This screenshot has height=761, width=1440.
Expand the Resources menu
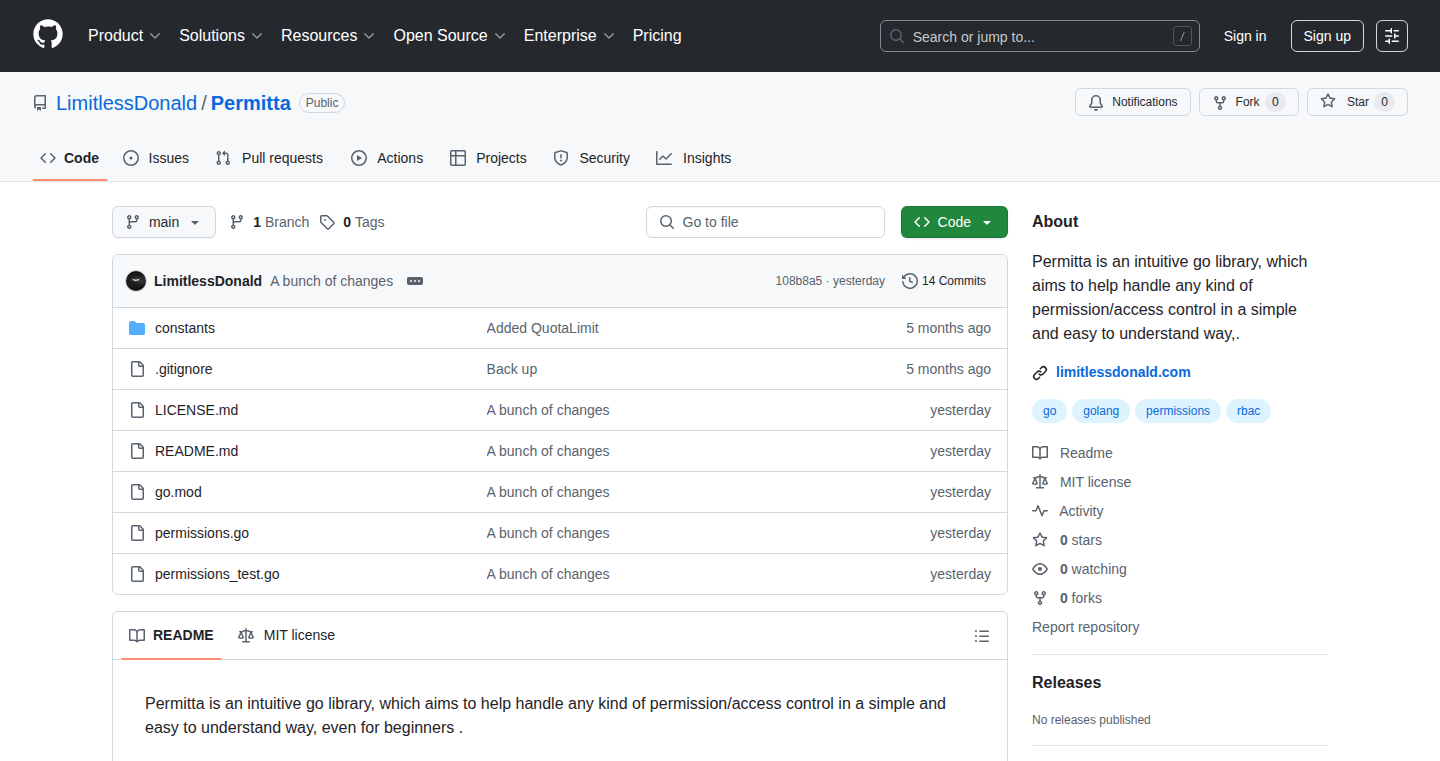328,36
